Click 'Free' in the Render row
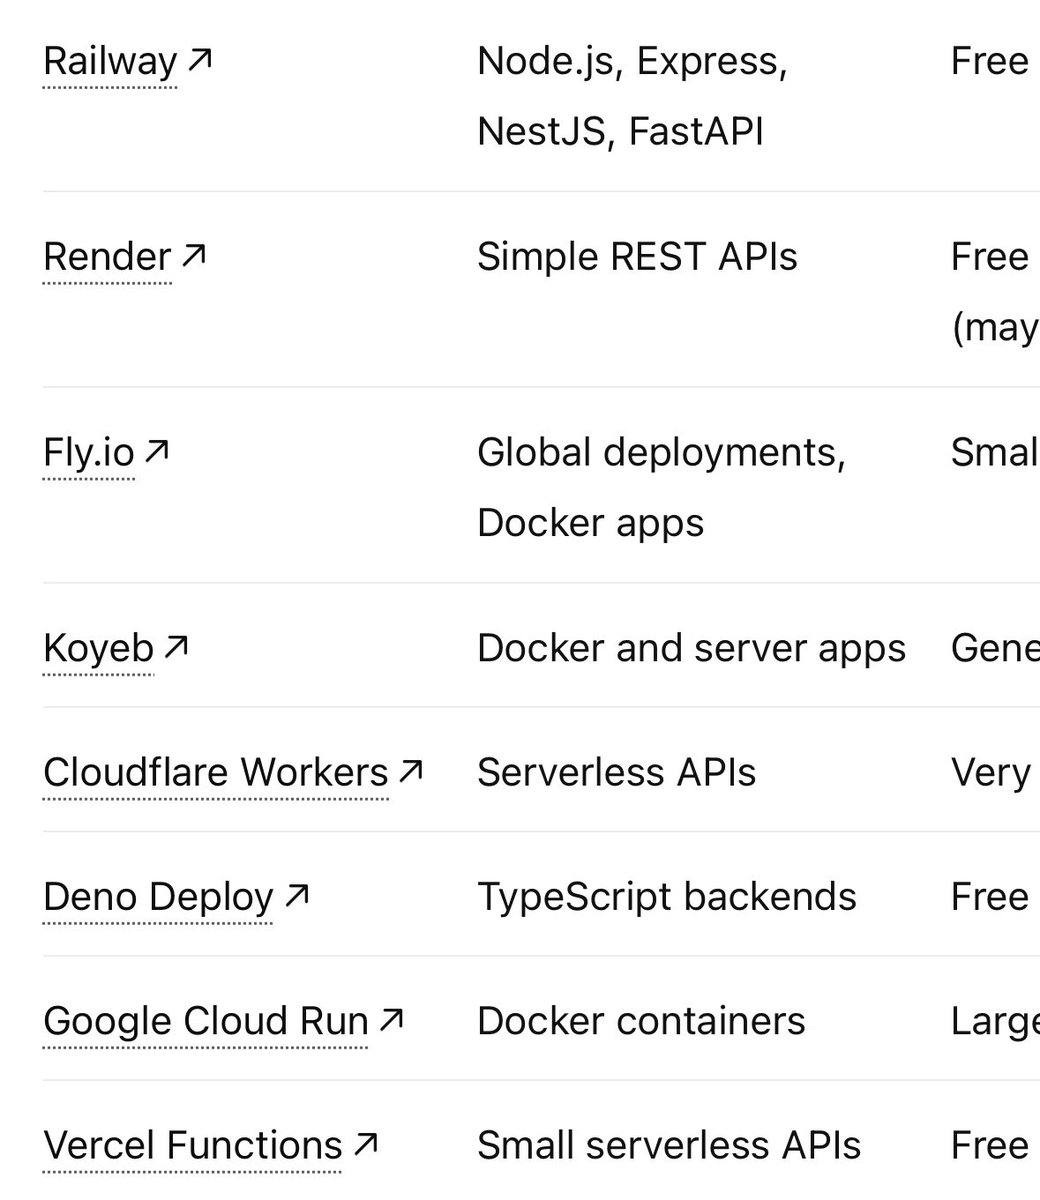1040x1200 pixels. pyautogui.click(x=990, y=257)
